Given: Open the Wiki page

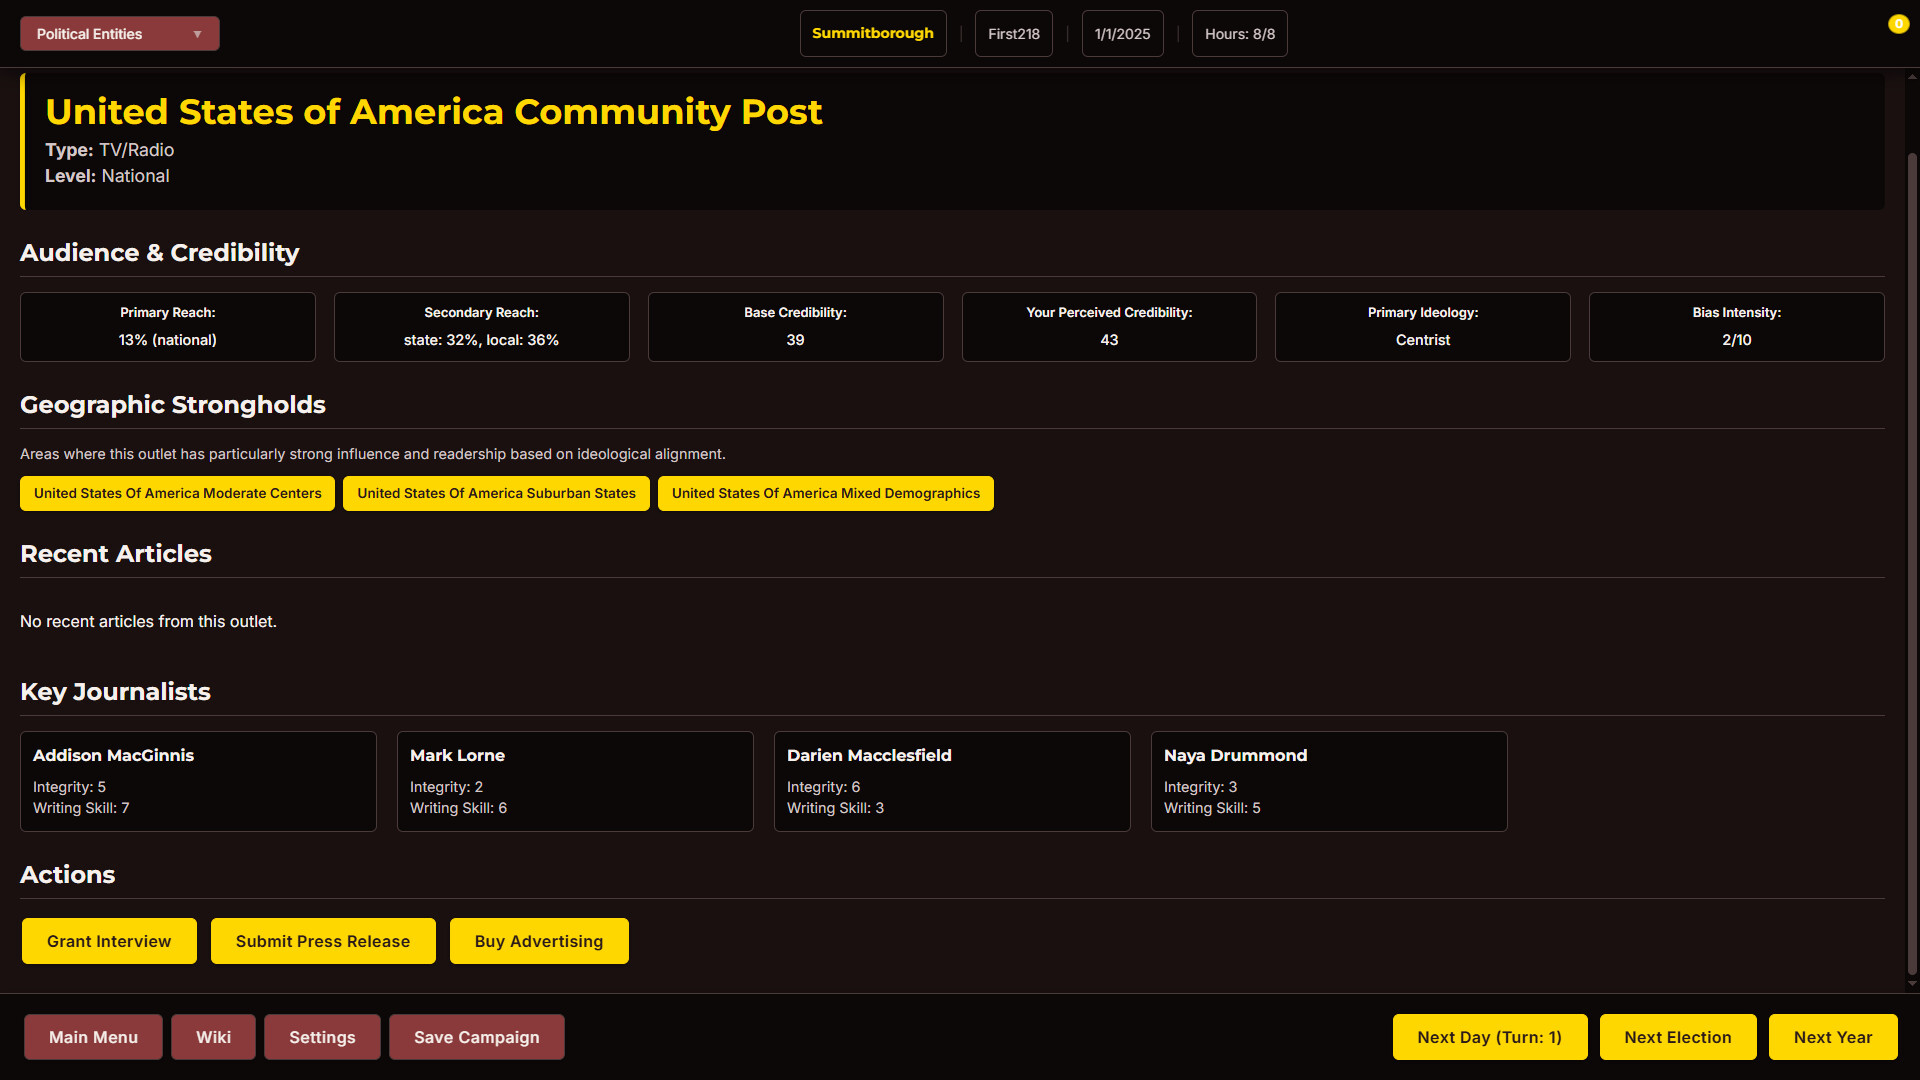Looking at the screenshot, I should coord(213,1037).
